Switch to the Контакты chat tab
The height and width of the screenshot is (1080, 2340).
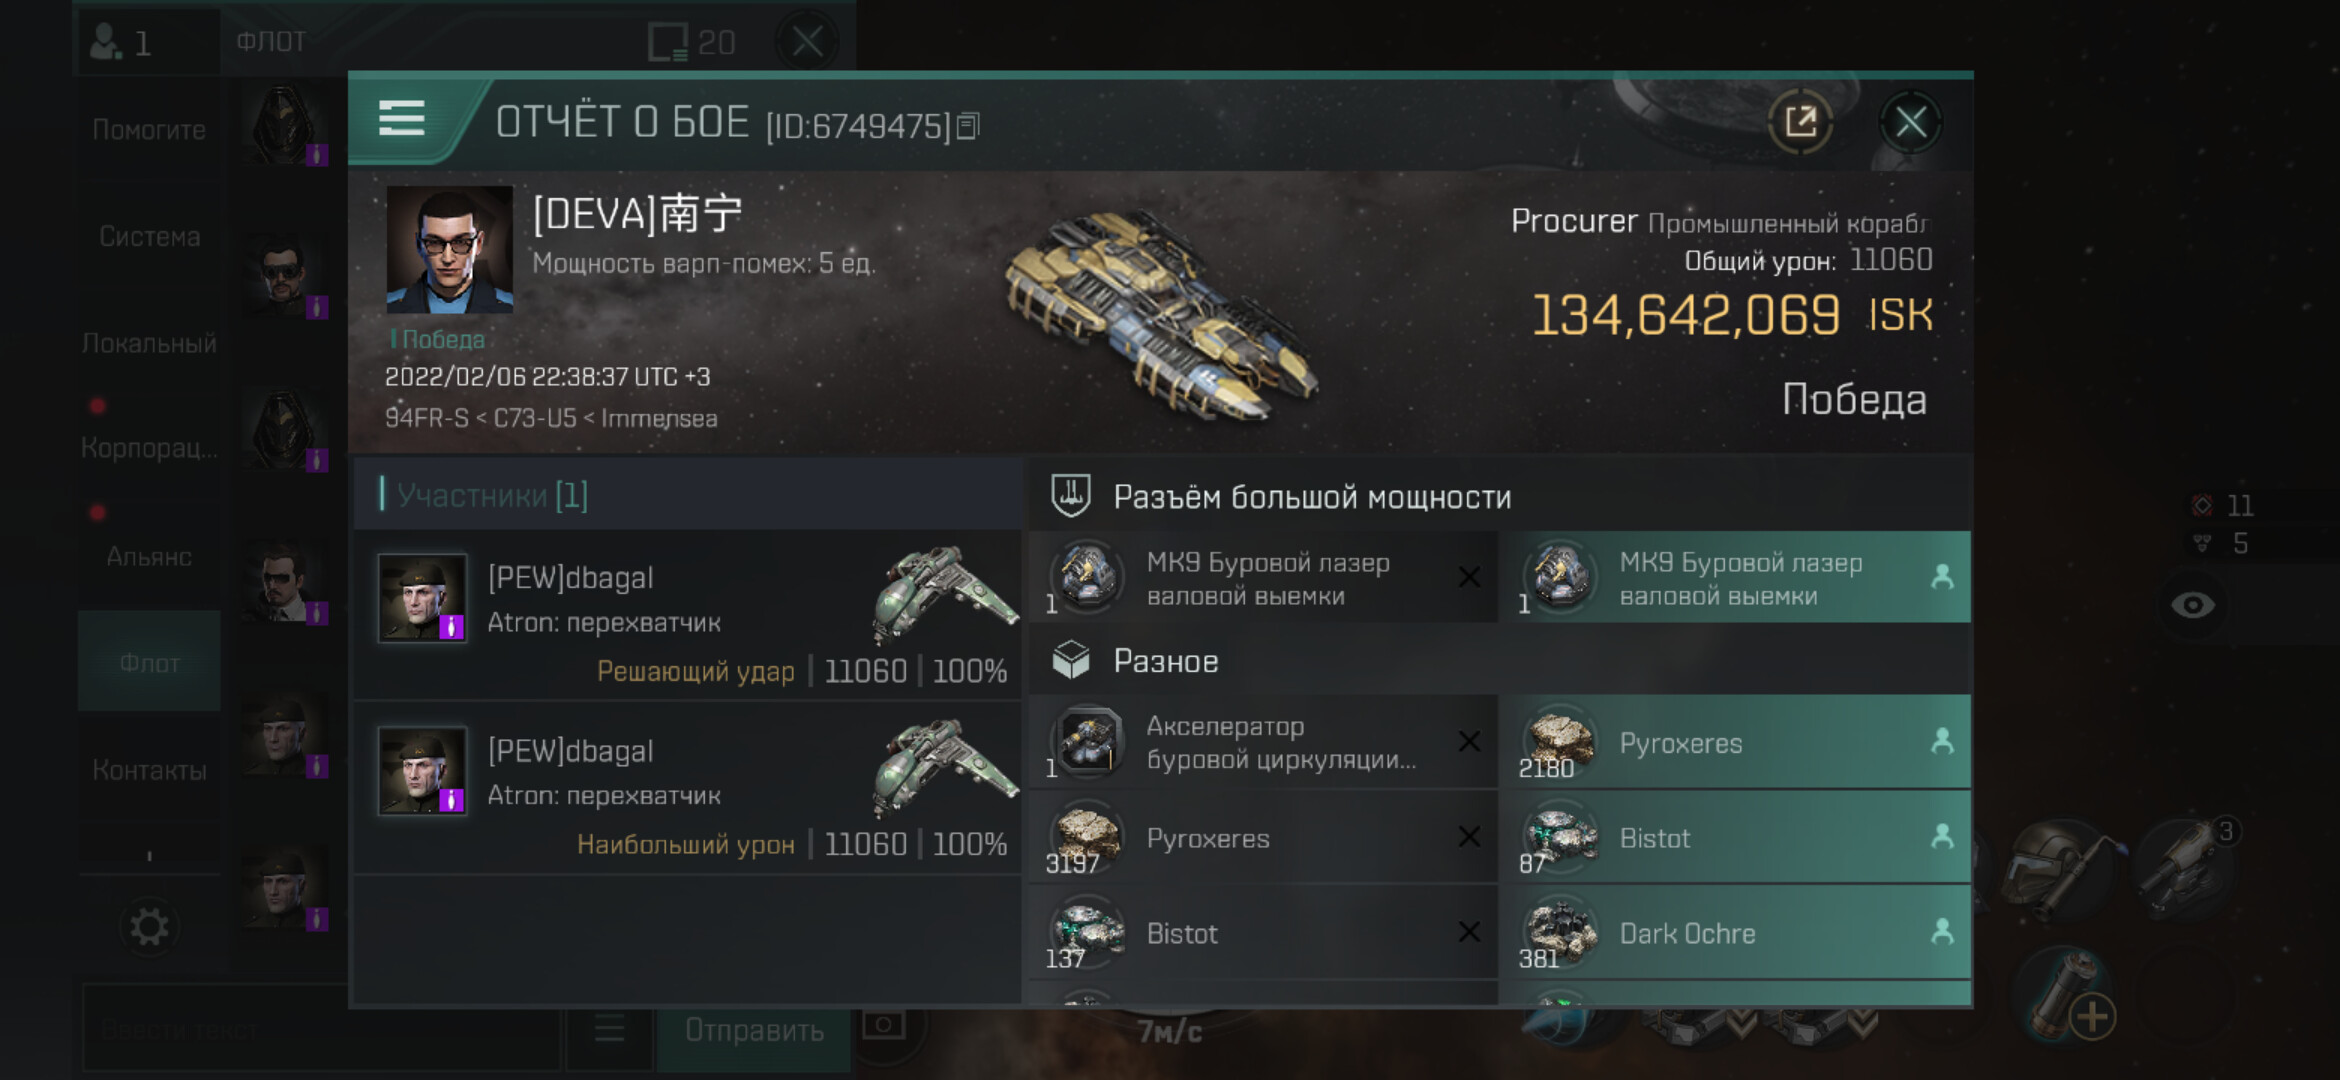pos(149,769)
